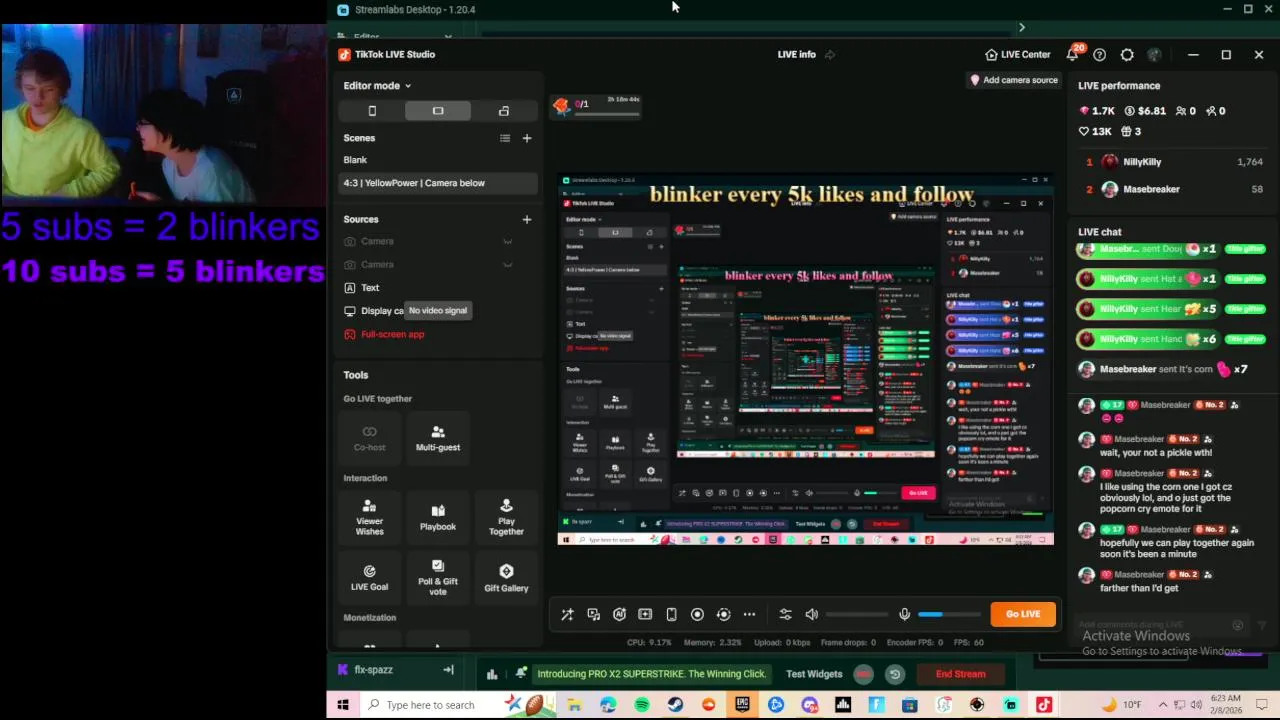Mute the microphone icon
1280x720 pixels.
pyautogui.click(x=904, y=614)
